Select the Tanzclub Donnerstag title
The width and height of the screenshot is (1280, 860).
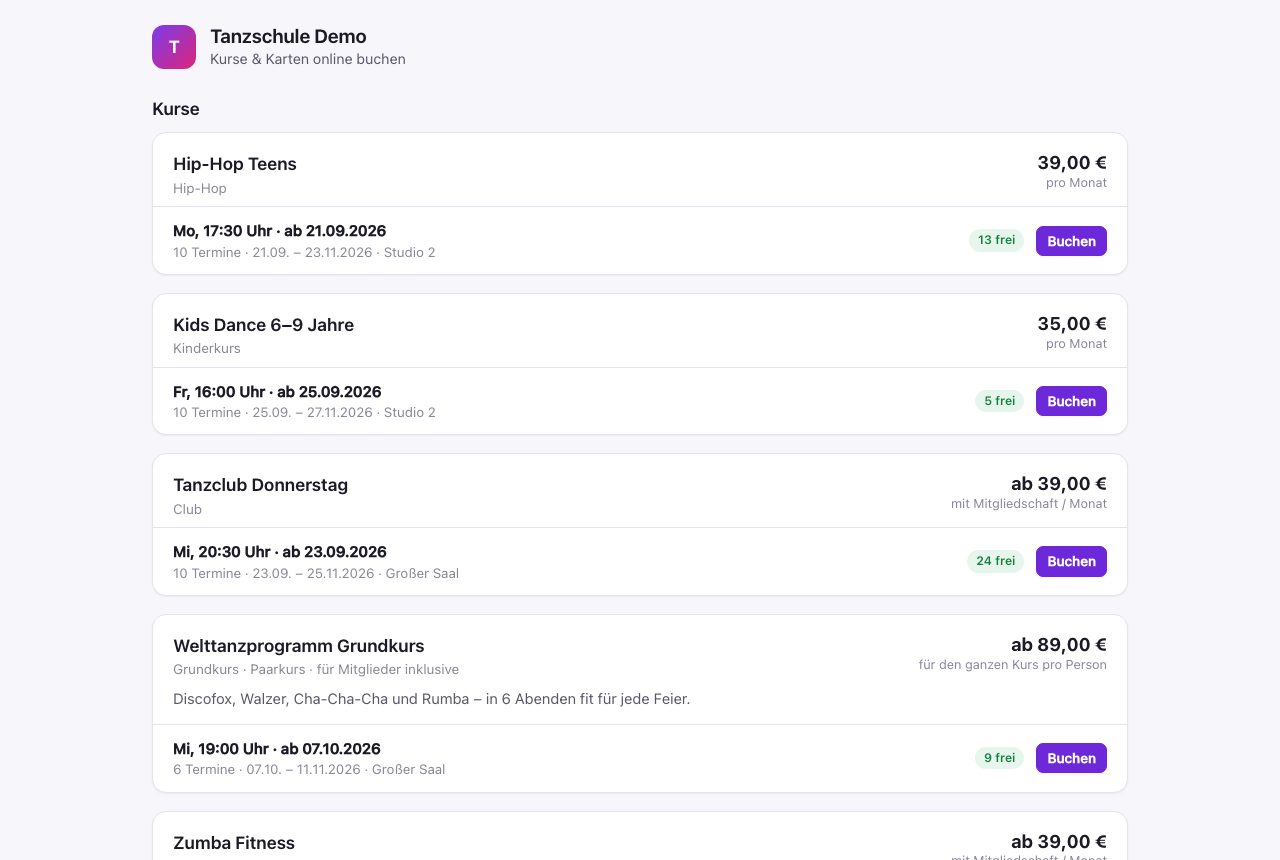tap(260, 485)
